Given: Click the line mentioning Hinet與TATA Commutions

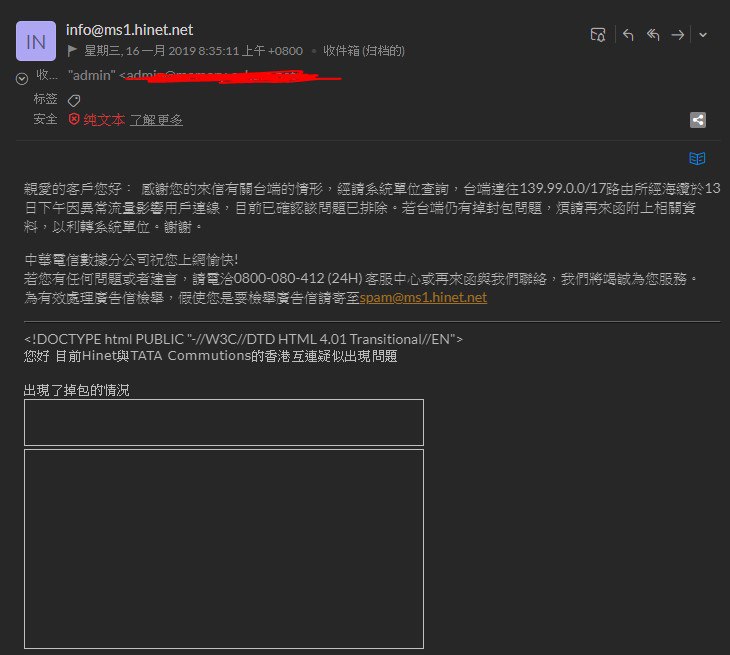Looking at the screenshot, I should [x=210, y=356].
